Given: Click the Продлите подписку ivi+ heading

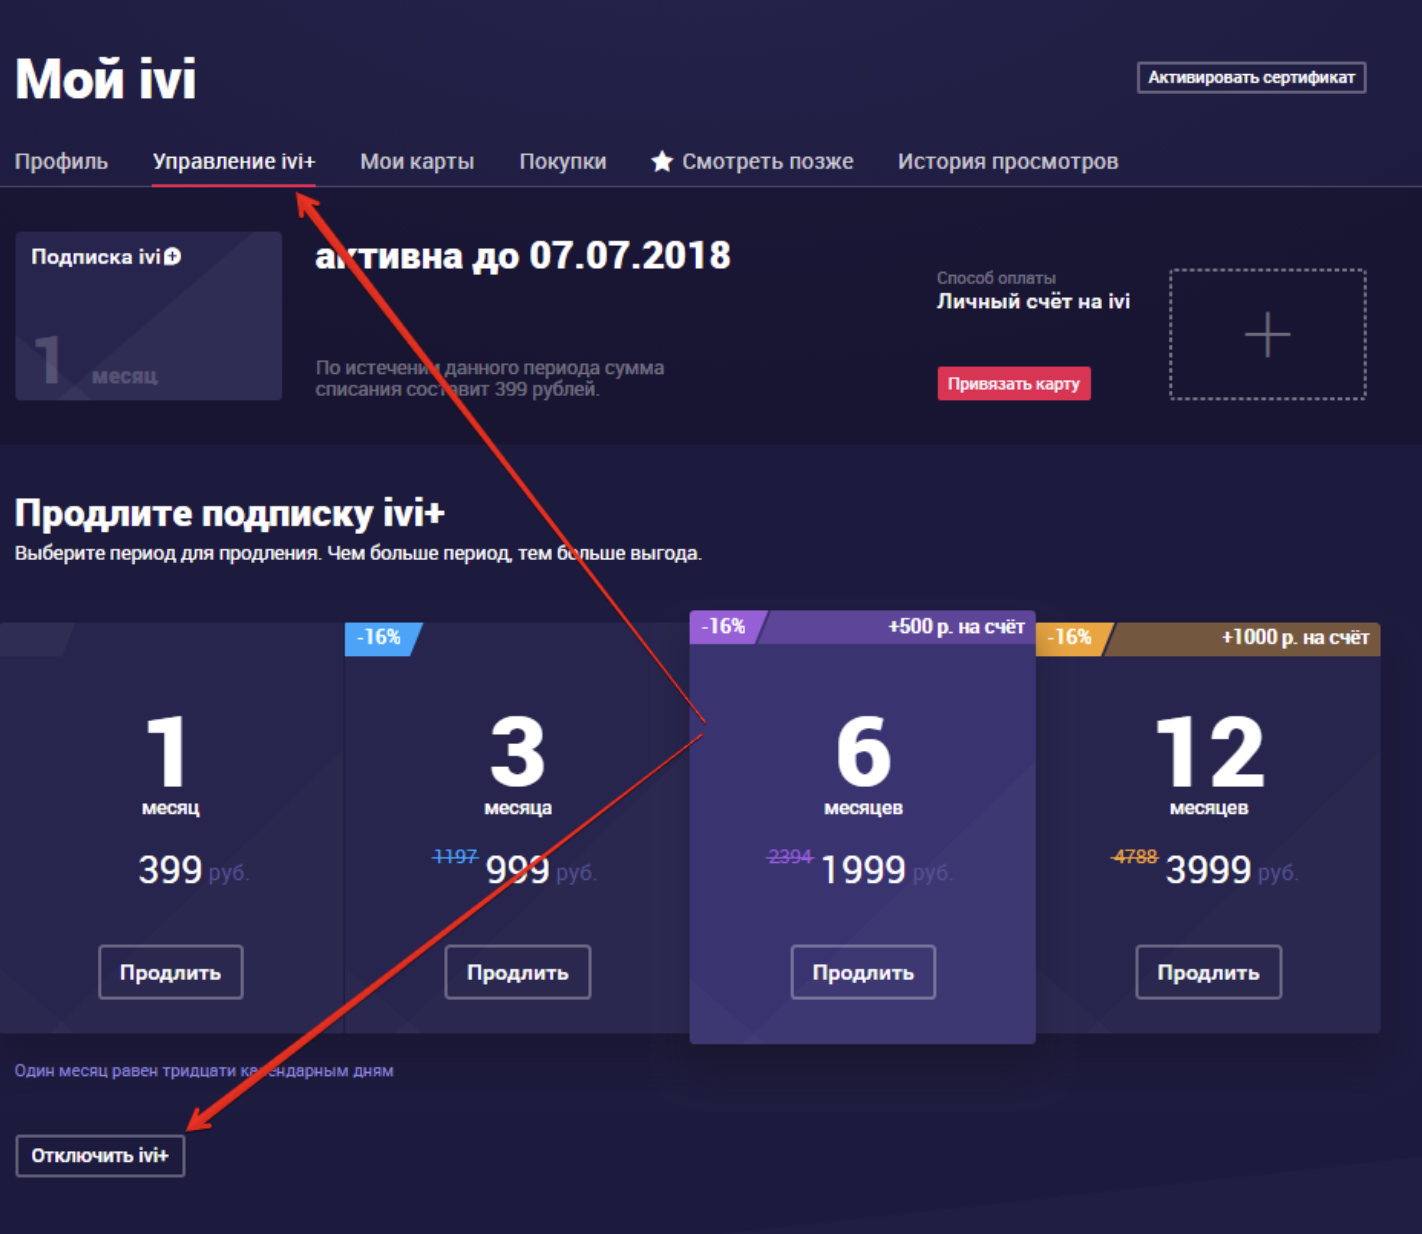Looking at the screenshot, I should pos(229,513).
